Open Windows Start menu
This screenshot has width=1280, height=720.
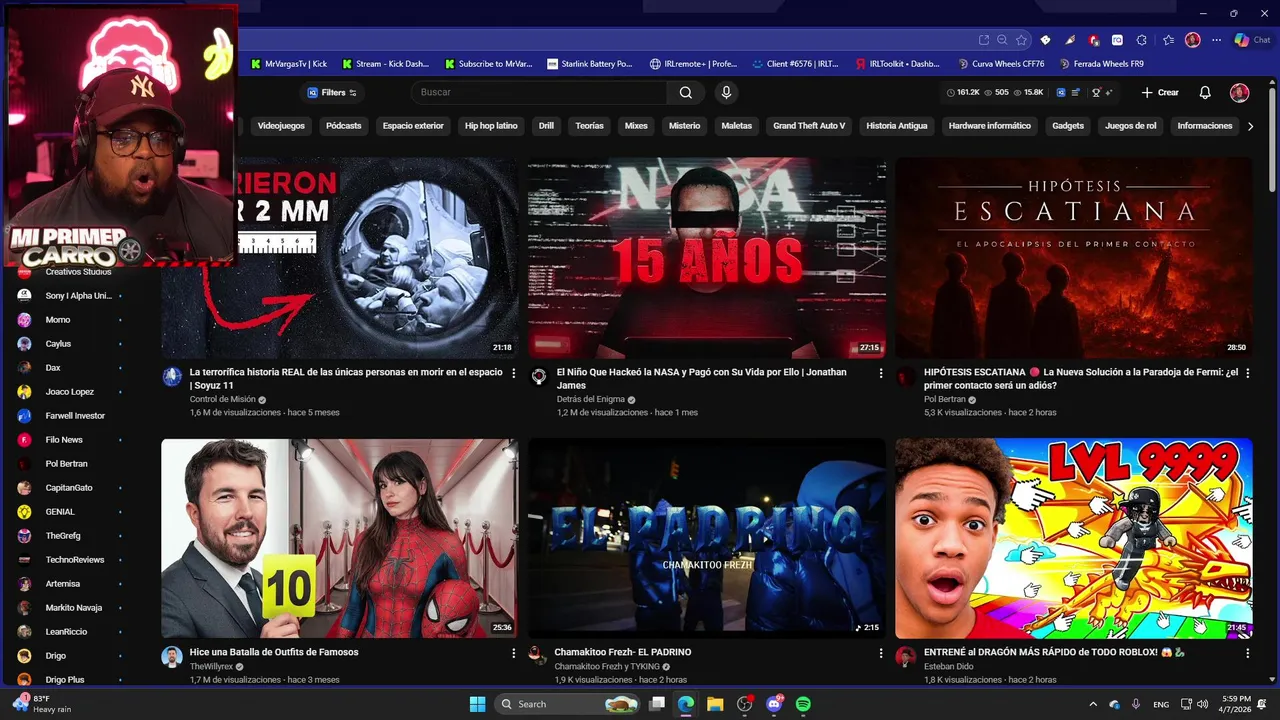click(477, 704)
